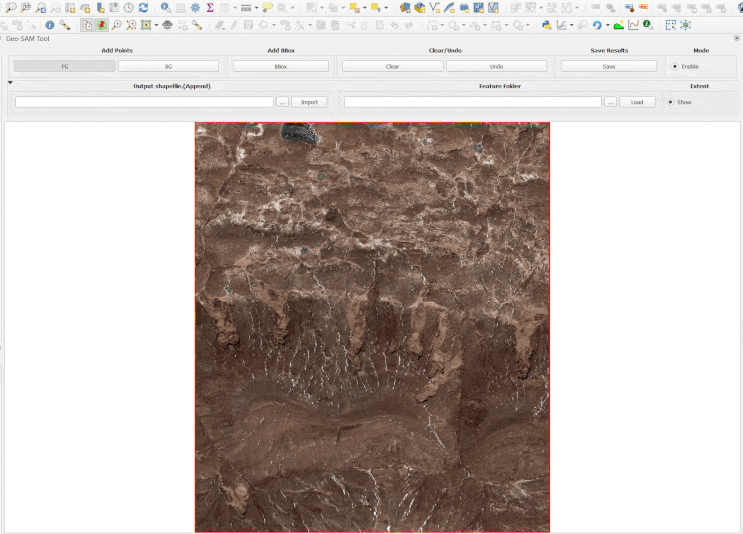Click the blue info circle icon
Image resolution: width=743 pixels, height=534 pixels.
[x=50, y=25]
